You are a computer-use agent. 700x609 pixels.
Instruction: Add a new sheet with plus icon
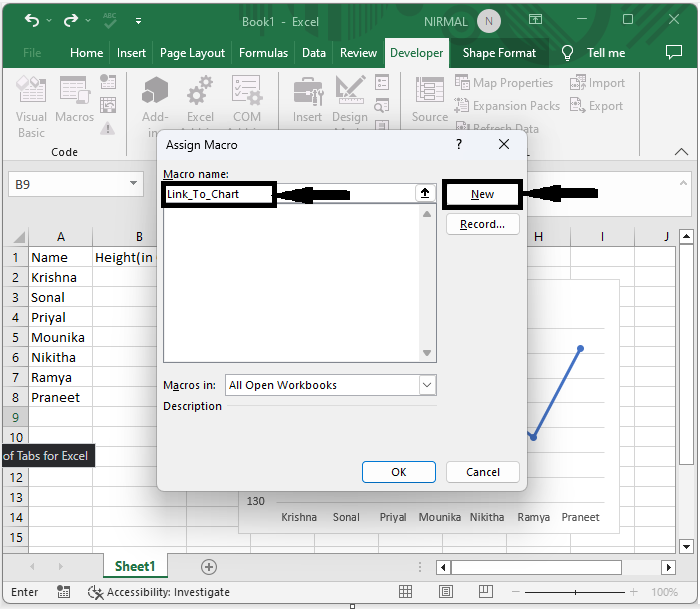pos(209,567)
